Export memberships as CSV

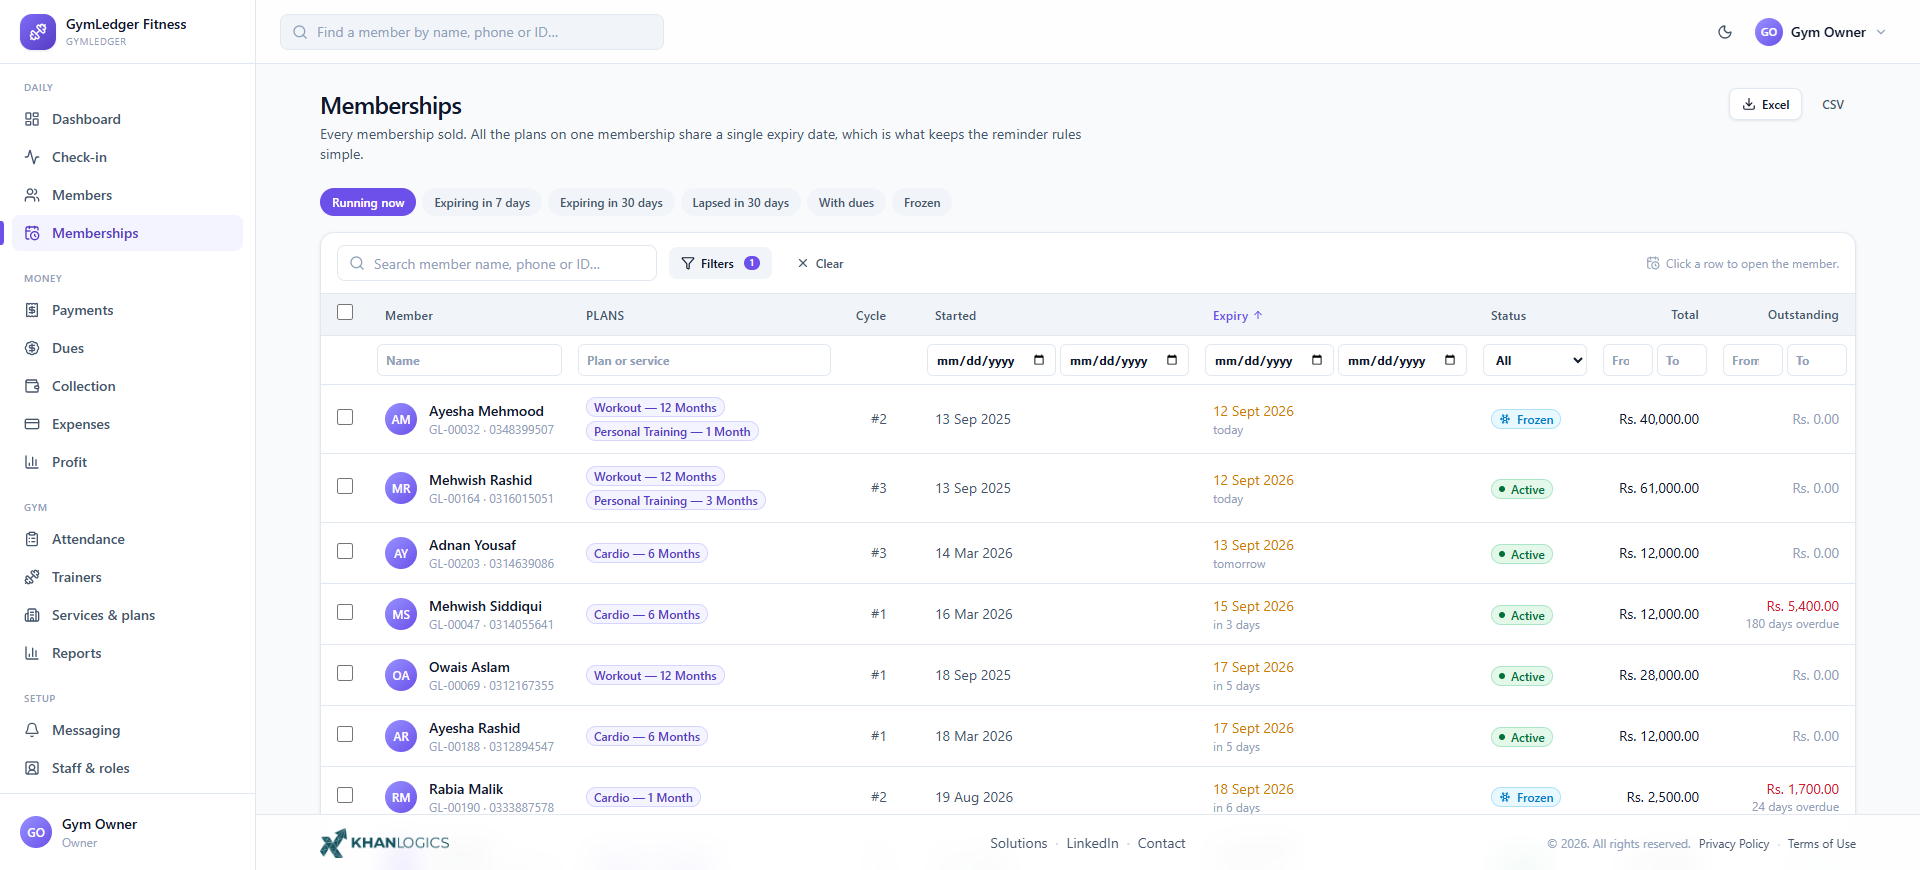coord(1833,104)
